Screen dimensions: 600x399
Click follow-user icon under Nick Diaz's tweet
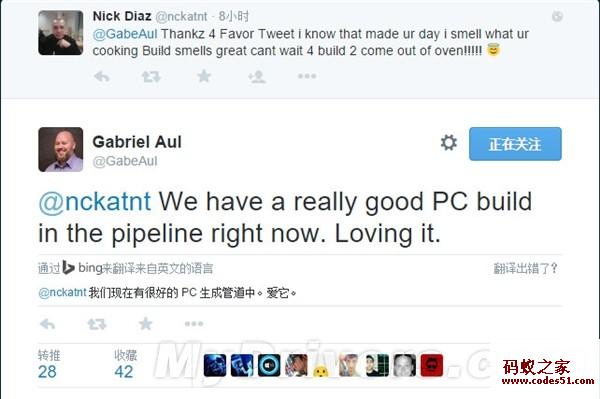tap(257, 77)
